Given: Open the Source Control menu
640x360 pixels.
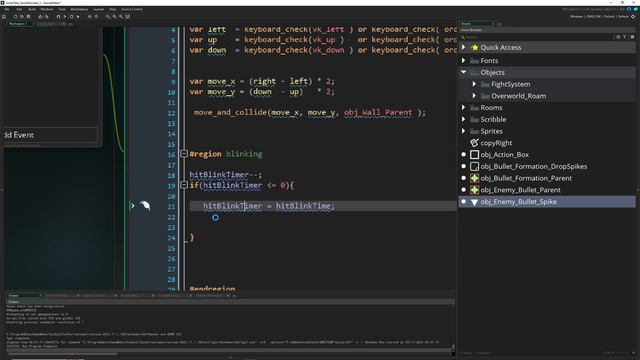Looking at the screenshot, I should pos(132,9).
